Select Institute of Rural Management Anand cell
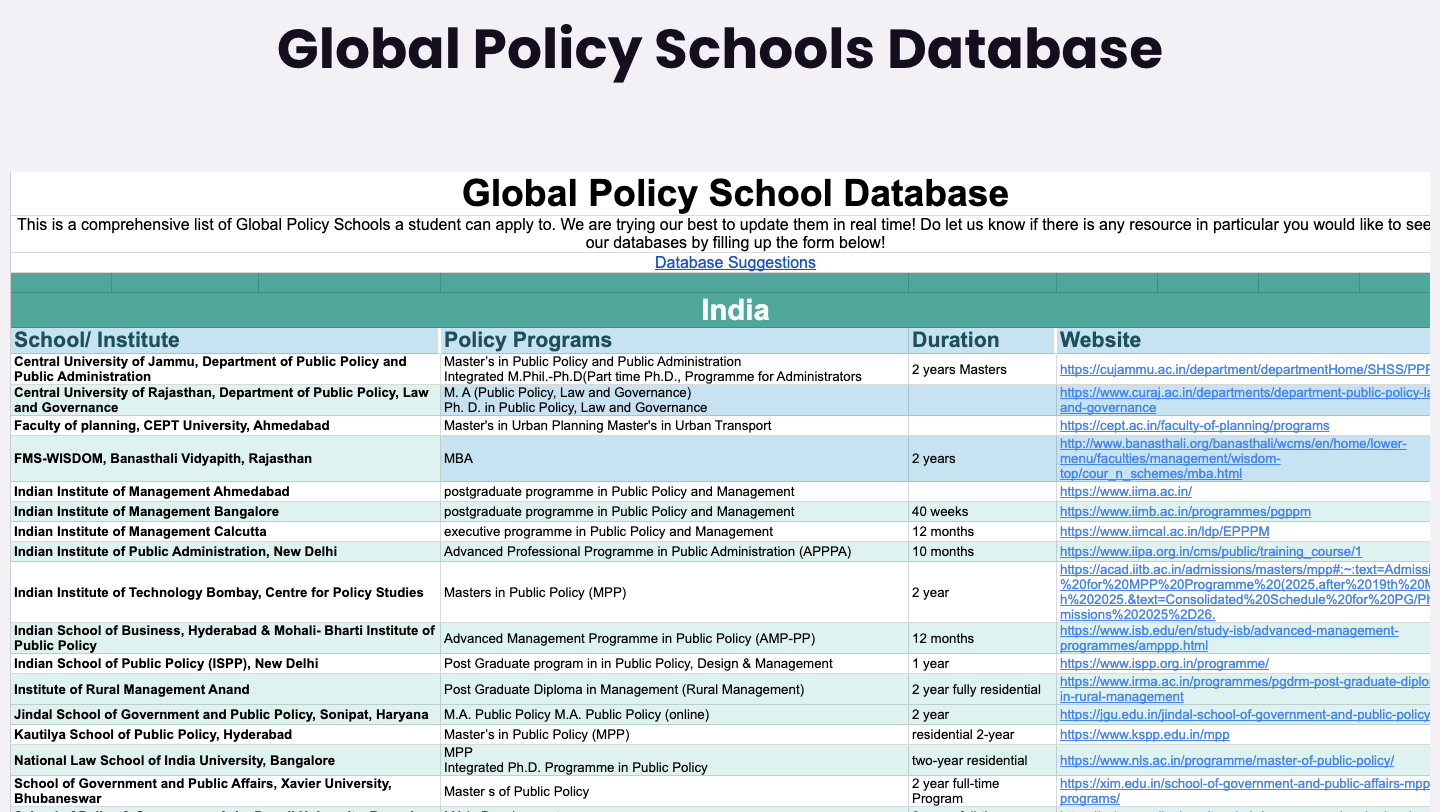1440x812 pixels. pos(226,689)
